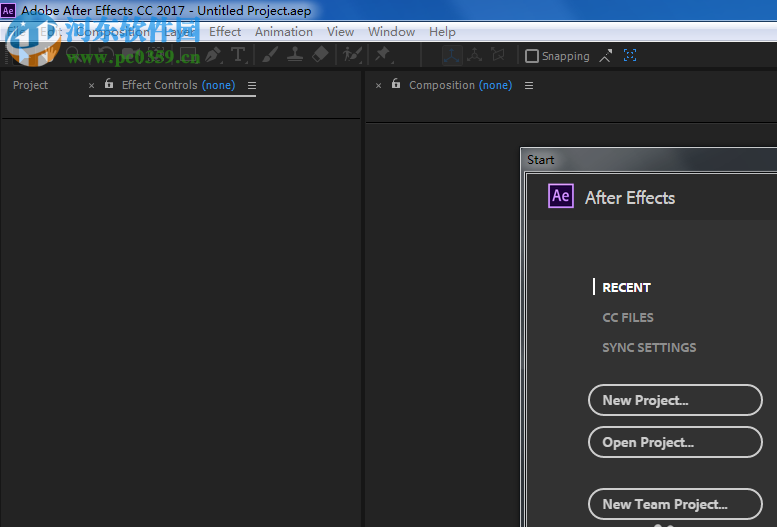The height and width of the screenshot is (527, 777).
Task: Open the Composition menu
Action: pos(112,32)
